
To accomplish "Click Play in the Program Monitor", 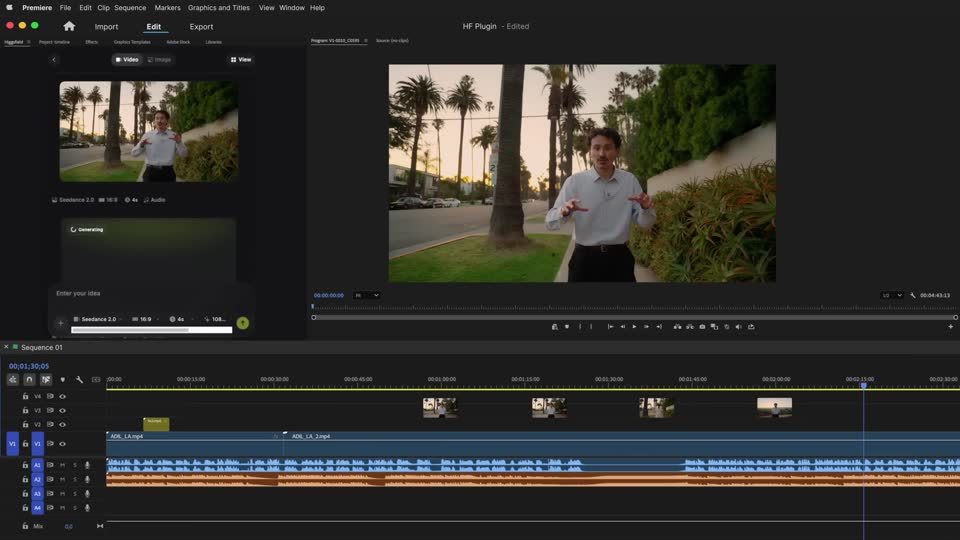I will (x=634, y=327).
